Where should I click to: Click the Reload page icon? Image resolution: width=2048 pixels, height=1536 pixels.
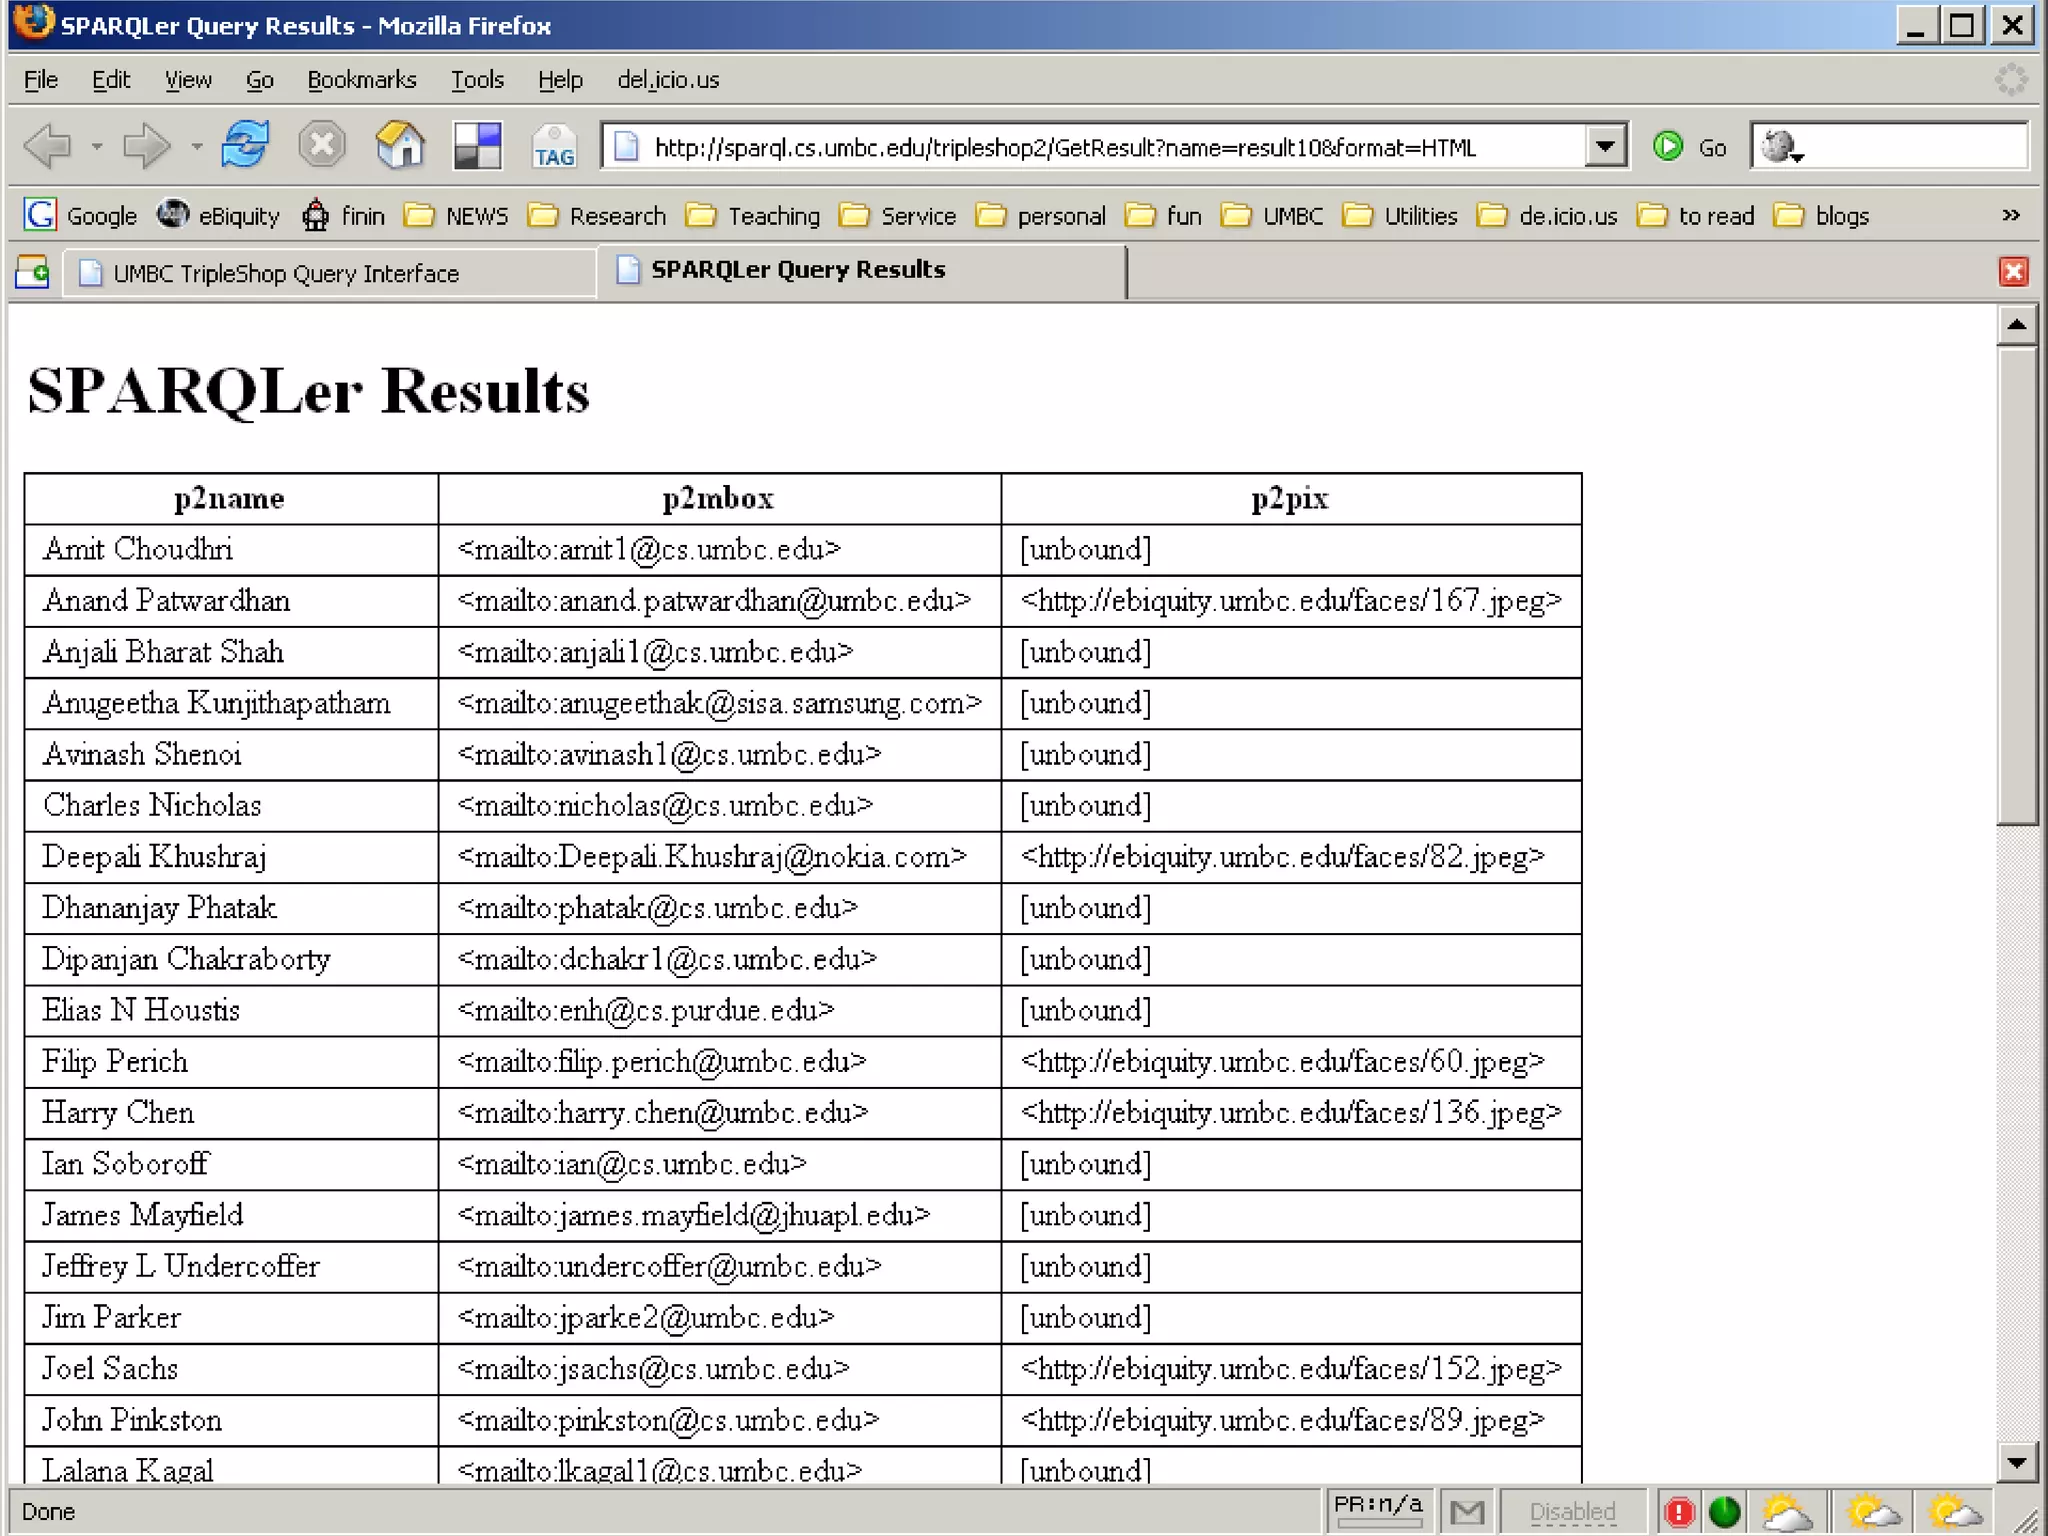pyautogui.click(x=245, y=146)
